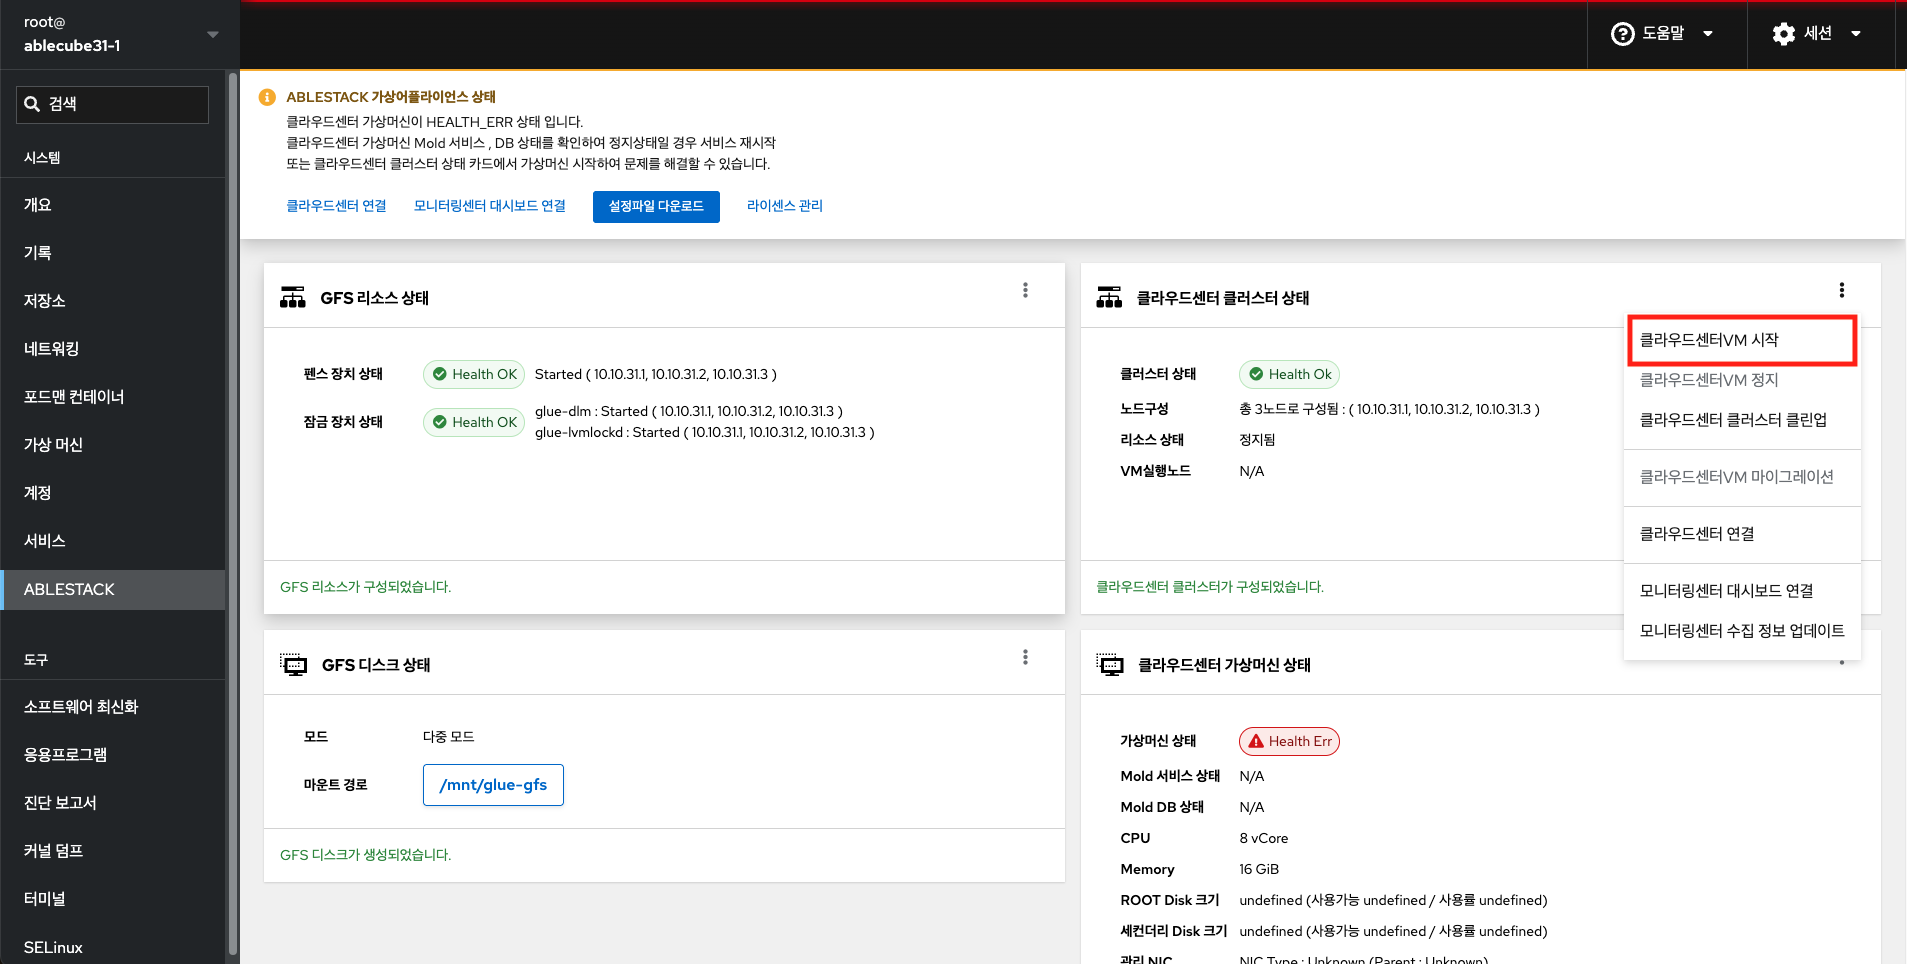
Task: Click the Health Err badge for 가상머신 상태
Action: [1288, 740]
